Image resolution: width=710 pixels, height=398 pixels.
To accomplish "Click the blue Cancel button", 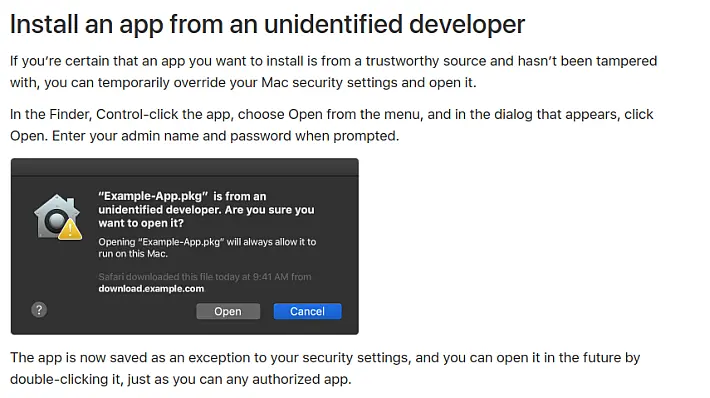I will 307,311.
